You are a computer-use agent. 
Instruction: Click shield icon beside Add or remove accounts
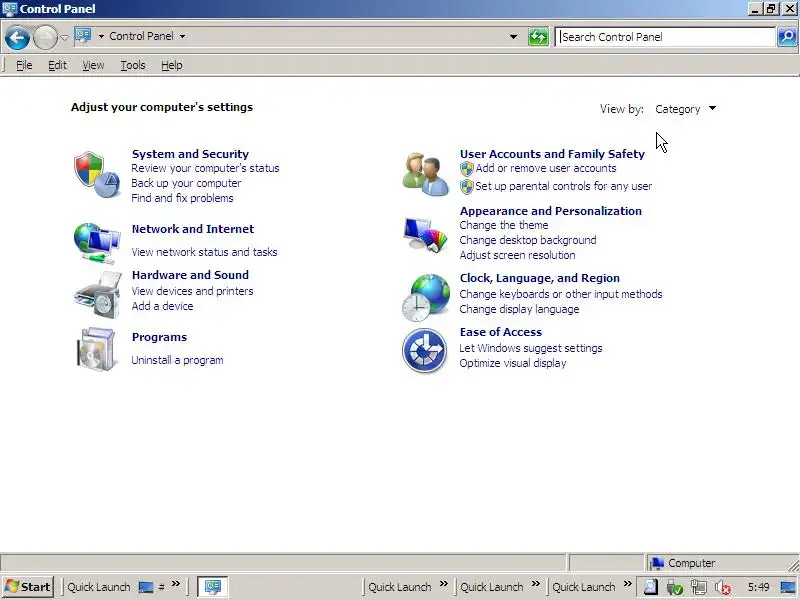coord(466,169)
